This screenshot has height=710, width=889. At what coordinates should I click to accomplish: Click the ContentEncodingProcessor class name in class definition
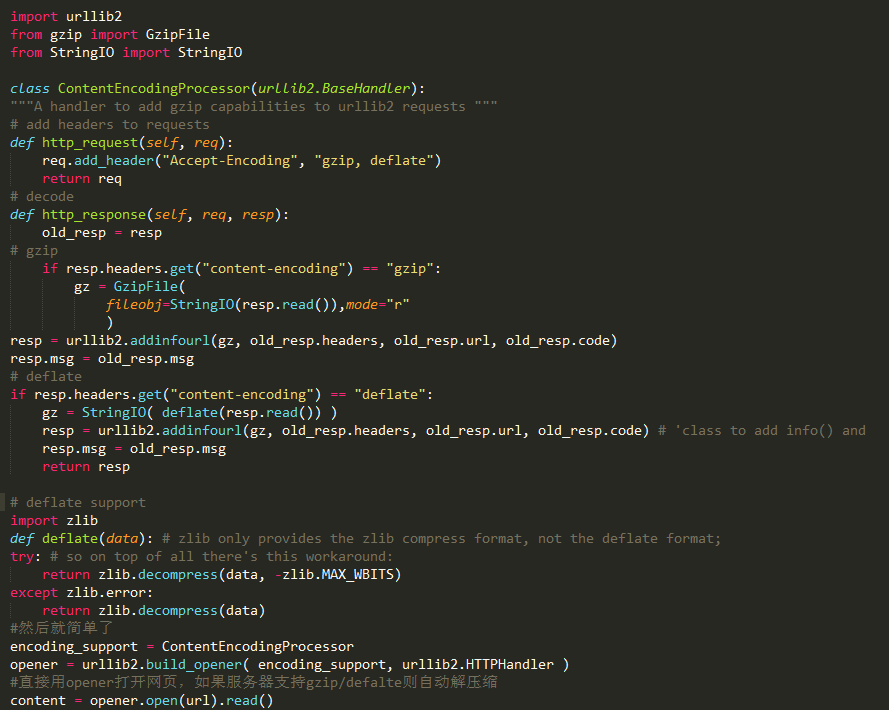pyautogui.click(x=153, y=88)
